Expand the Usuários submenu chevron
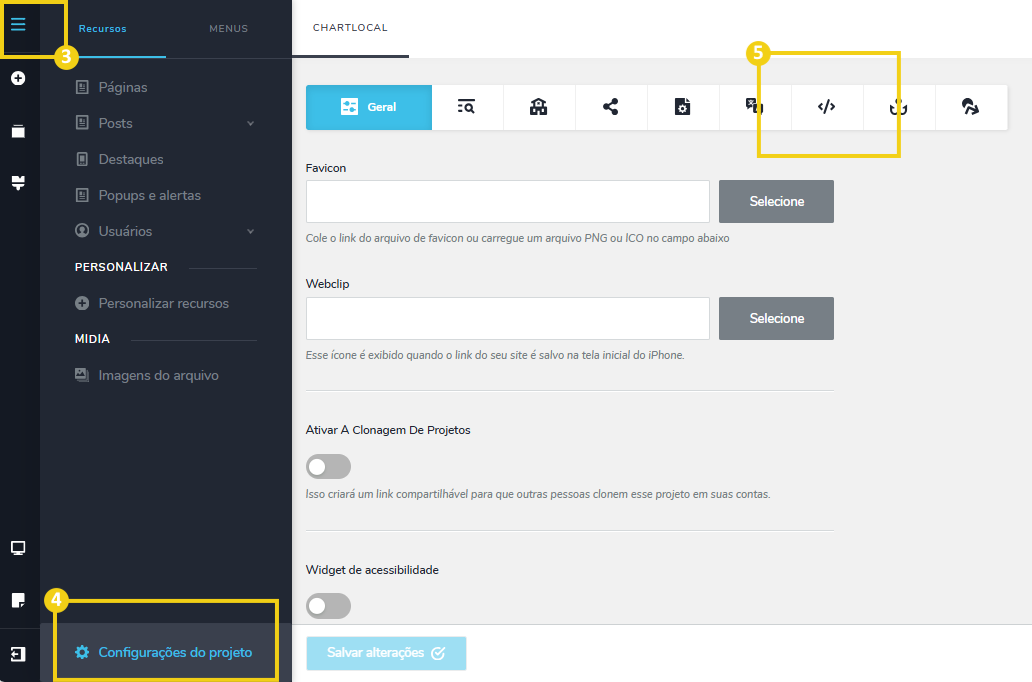This screenshot has height=682, width=1032. tap(250, 232)
